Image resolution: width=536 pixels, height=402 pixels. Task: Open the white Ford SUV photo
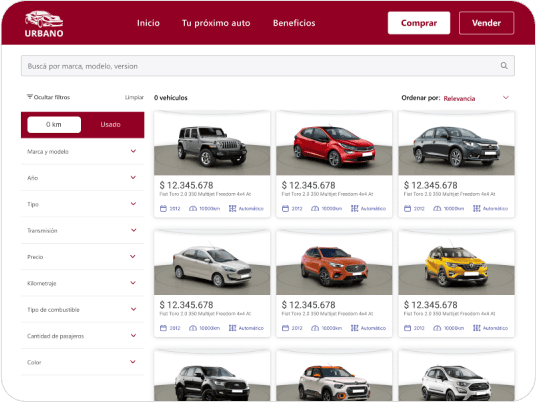pyautogui.click(x=456, y=375)
